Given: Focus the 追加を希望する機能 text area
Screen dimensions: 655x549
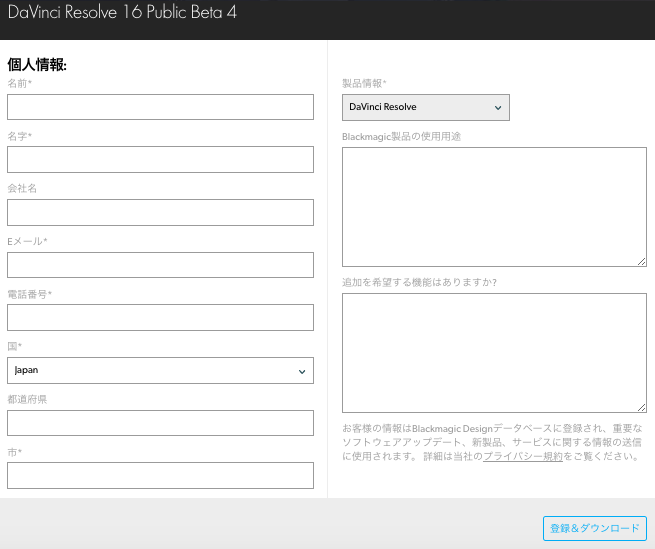Looking at the screenshot, I should [494, 353].
